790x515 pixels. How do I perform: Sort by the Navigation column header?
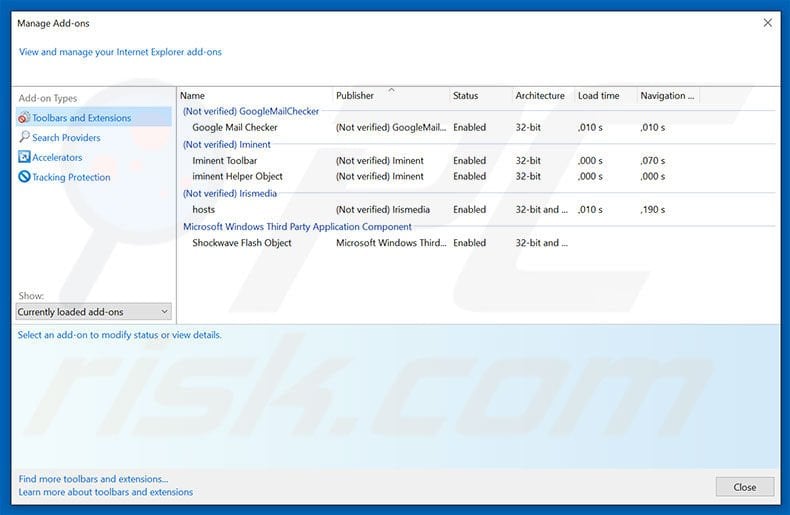(668, 95)
